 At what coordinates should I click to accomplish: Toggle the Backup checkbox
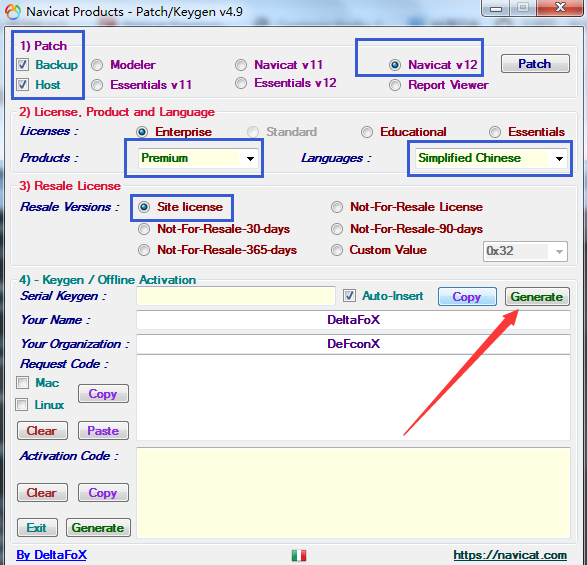[x=22, y=65]
